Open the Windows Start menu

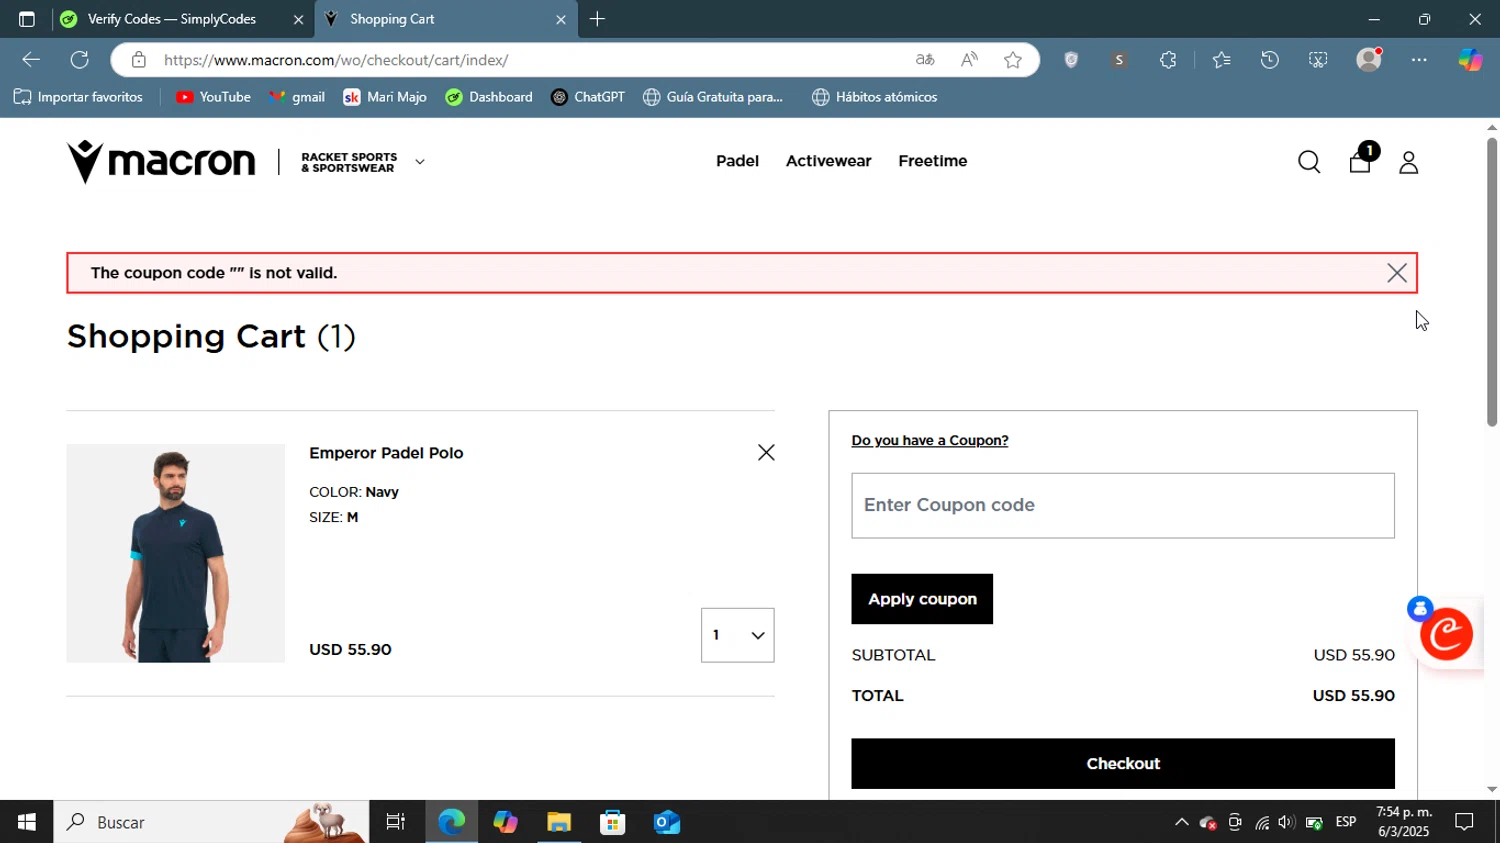click(x=27, y=822)
